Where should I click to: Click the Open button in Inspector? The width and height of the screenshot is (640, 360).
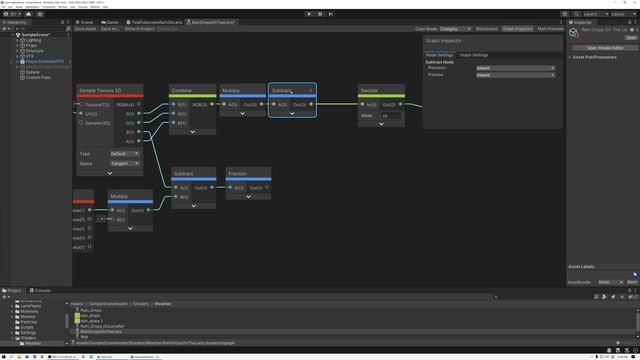point(631,38)
